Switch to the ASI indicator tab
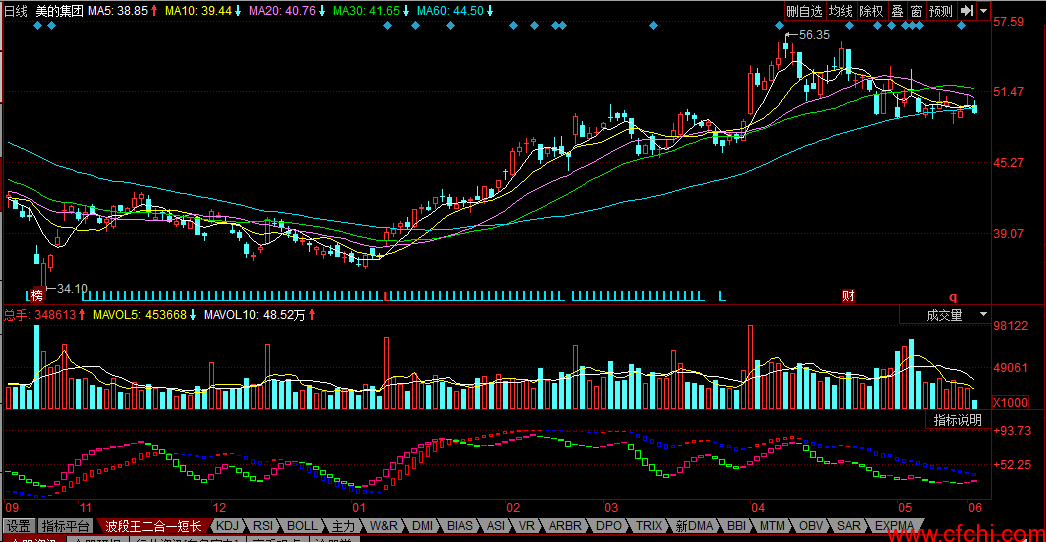Screen dimensions: 1046x542 [x=496, y=525]
